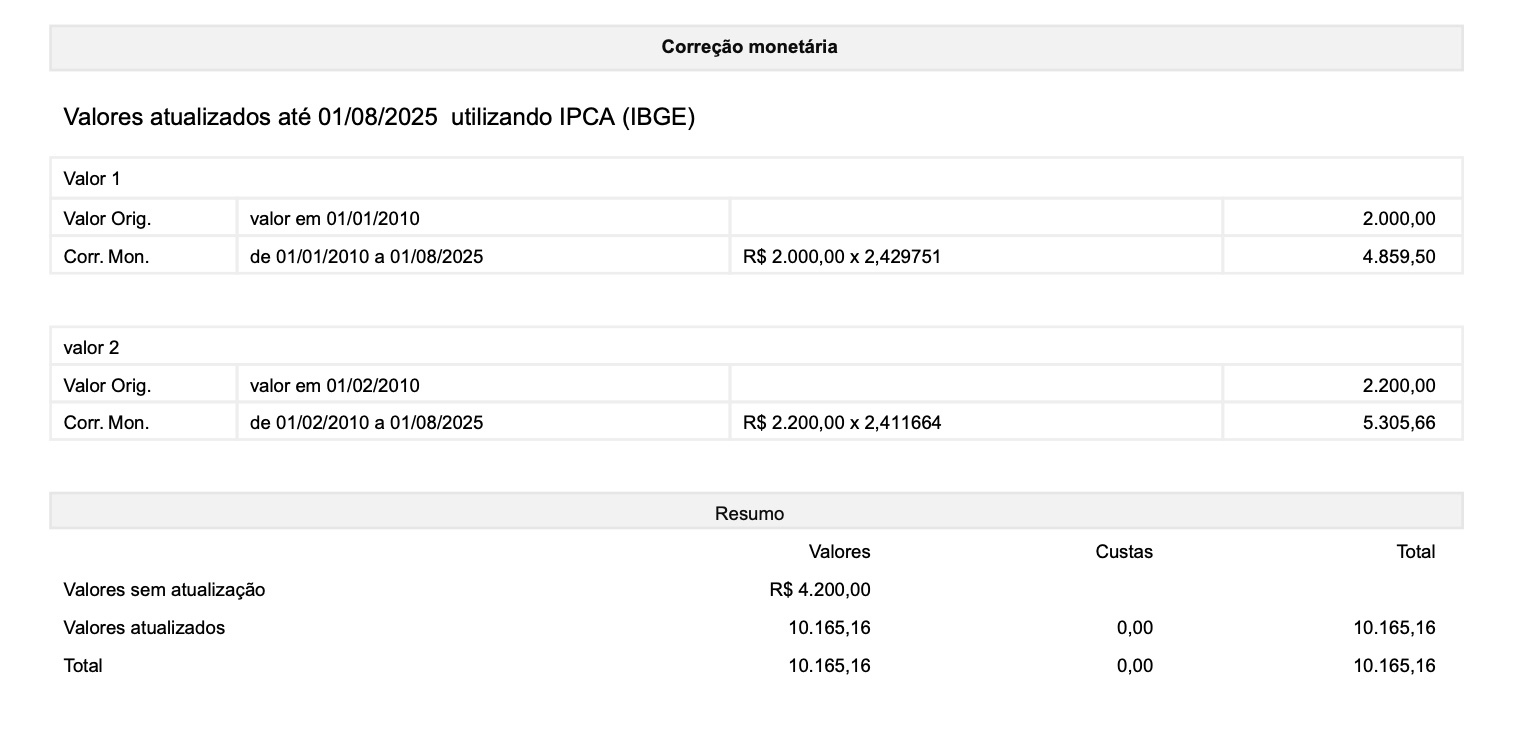Click the Correção monetária title bar
Screen dimensions: 1522x730
click(x=749, y=47)
